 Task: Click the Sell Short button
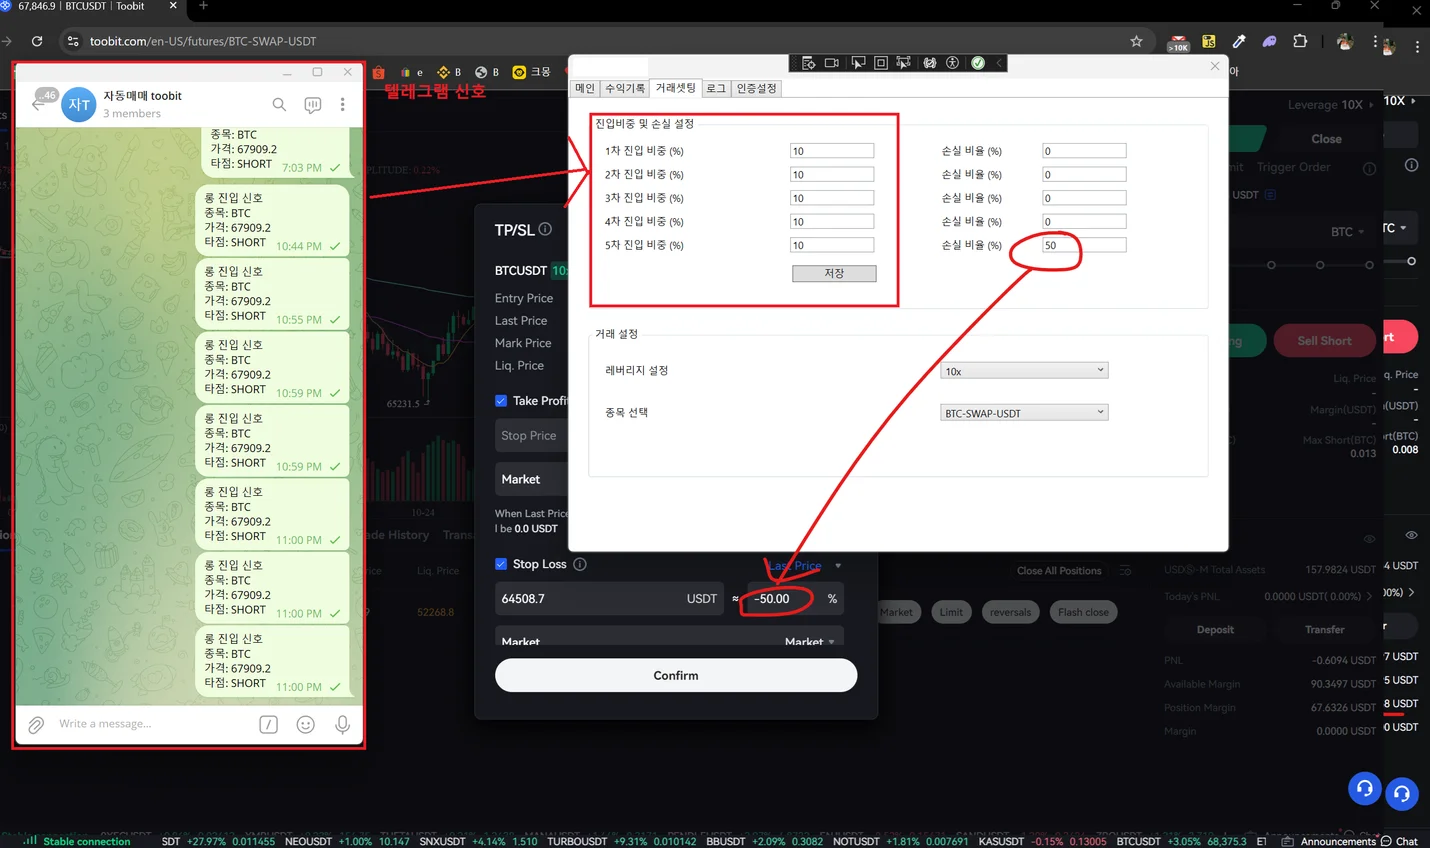[x=1324, y=341]
